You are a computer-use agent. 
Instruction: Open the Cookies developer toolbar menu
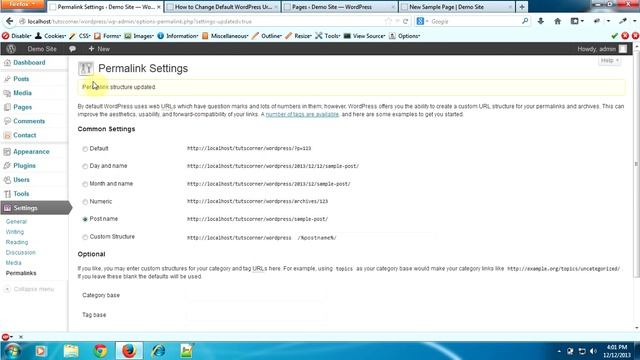pos(51,36)
